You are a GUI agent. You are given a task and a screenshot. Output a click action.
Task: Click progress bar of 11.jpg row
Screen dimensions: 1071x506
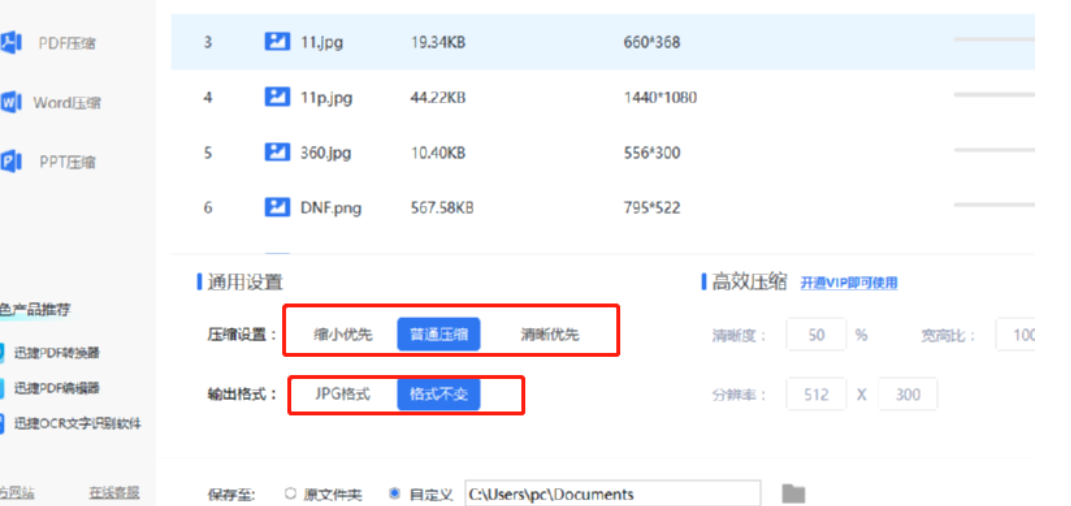994,40
